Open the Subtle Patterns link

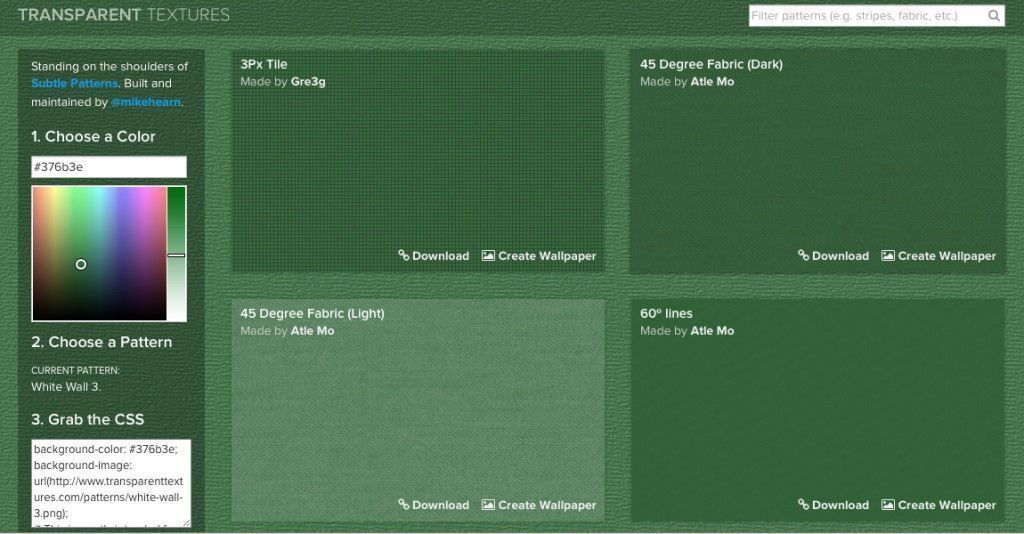tap(74, 83)
